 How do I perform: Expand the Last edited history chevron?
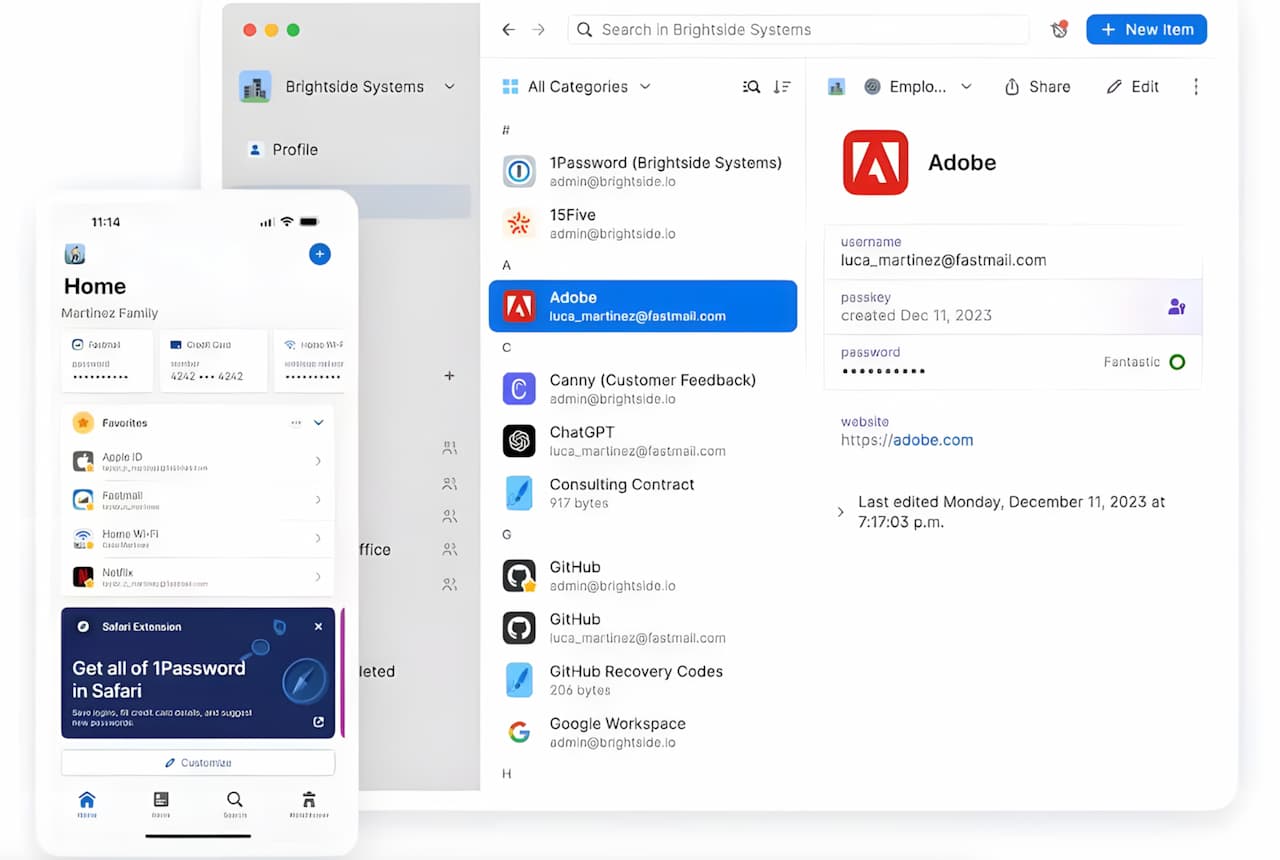pyautogui.click(x=840, y=512)
